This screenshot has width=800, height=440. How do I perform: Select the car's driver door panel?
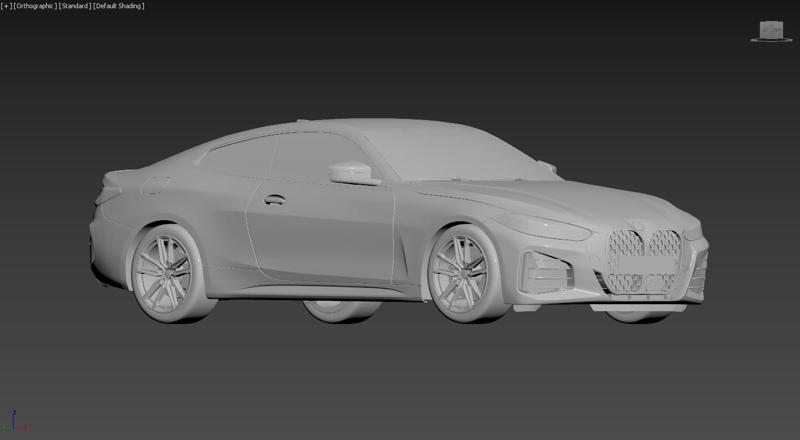(321, 232)
